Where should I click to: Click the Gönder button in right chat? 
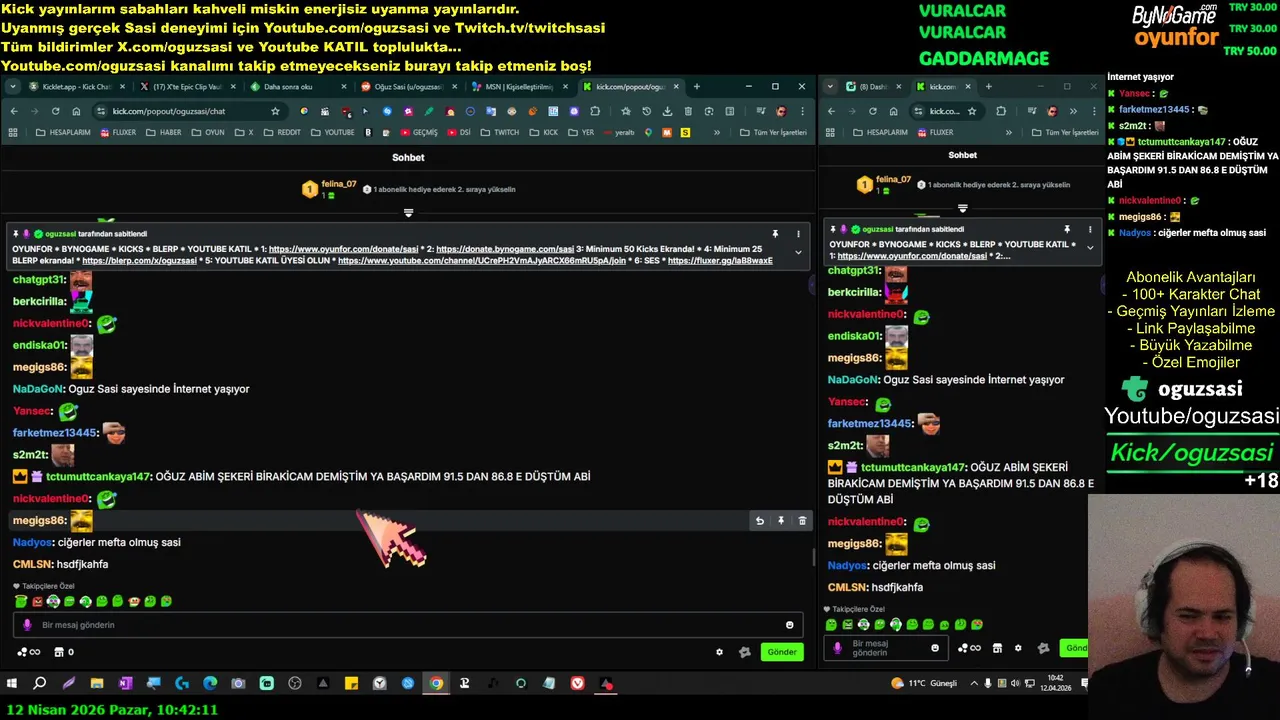click(x=1074, y=648)
